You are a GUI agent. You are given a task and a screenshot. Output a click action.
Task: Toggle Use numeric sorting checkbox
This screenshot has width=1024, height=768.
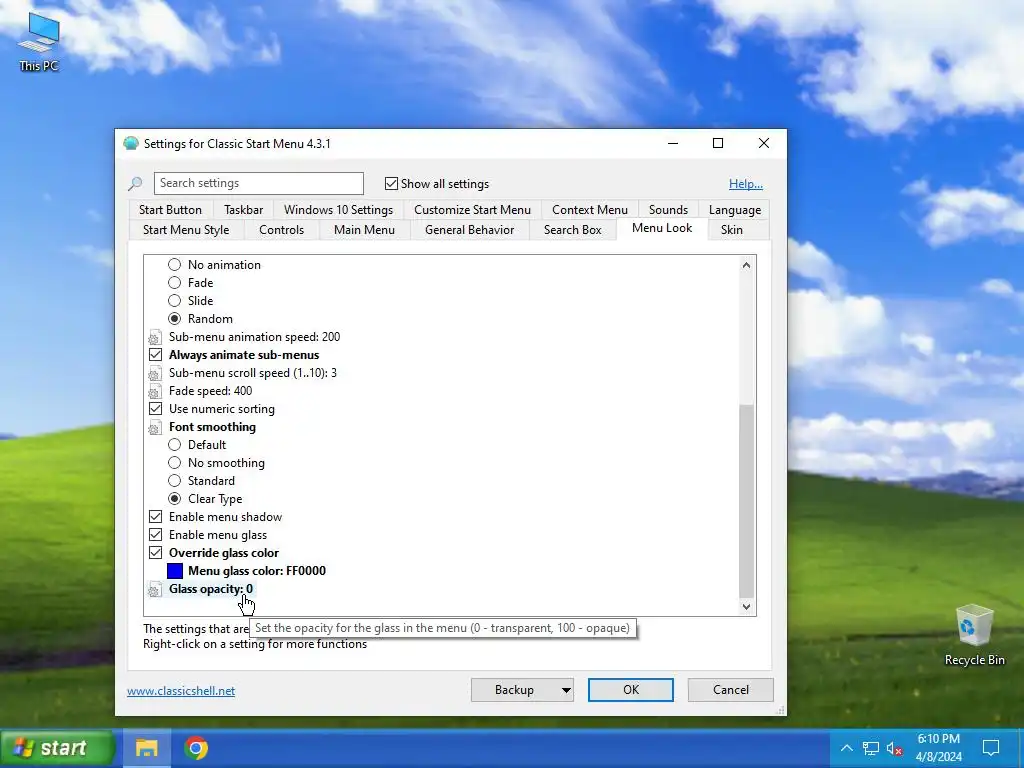coord(155,409)
